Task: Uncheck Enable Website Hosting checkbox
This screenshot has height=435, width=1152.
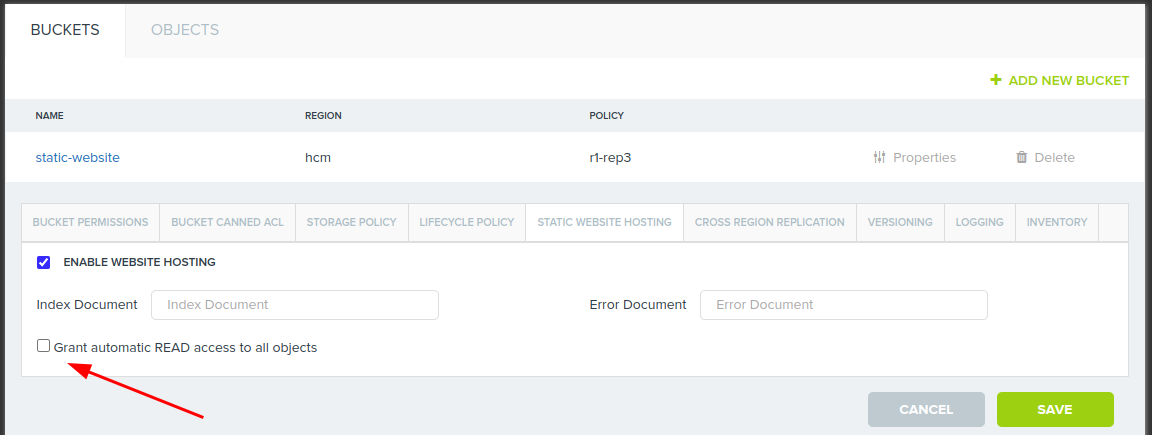Action: click(44, 263)
